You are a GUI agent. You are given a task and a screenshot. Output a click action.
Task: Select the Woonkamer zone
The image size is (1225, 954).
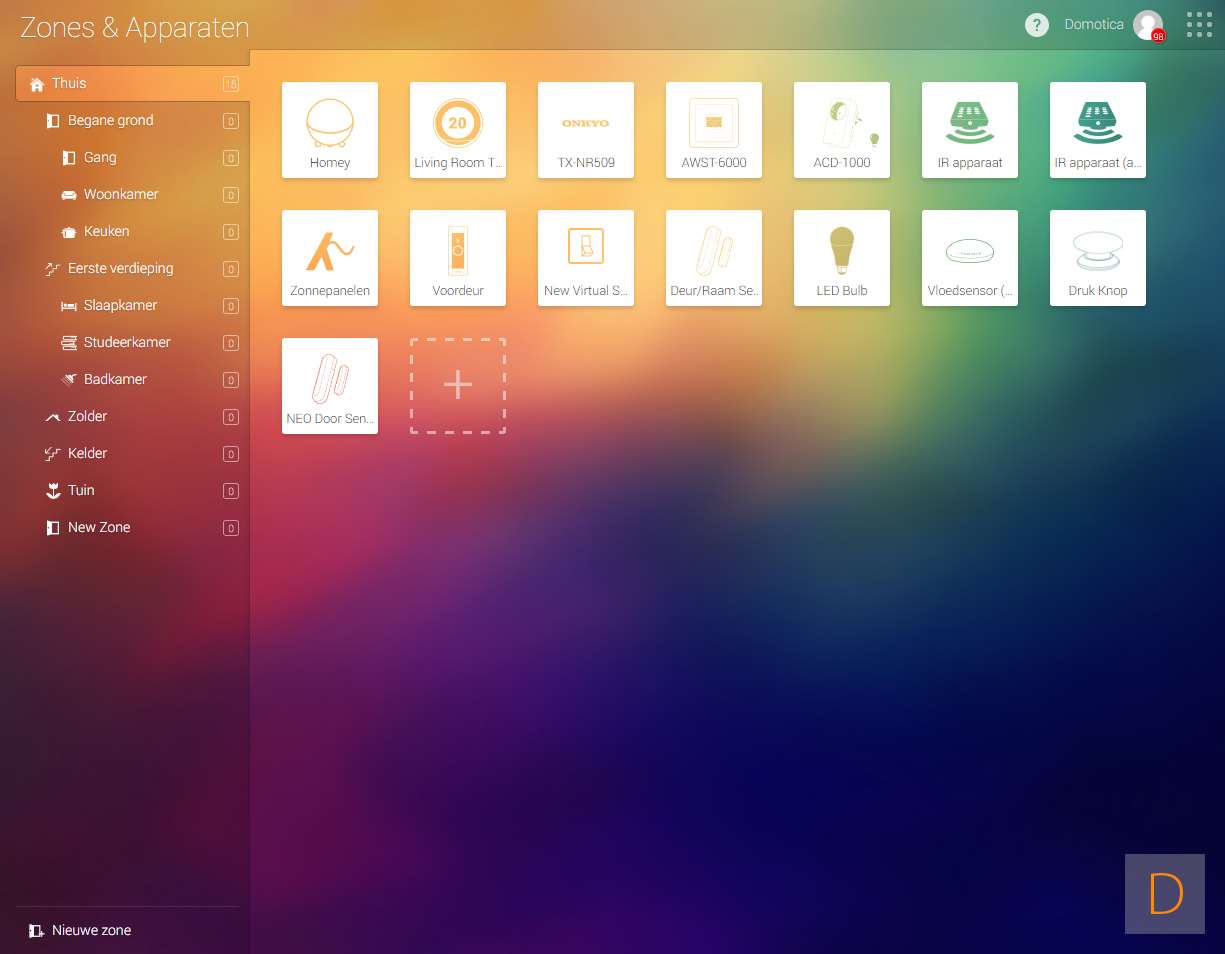(x=120, y=195)
